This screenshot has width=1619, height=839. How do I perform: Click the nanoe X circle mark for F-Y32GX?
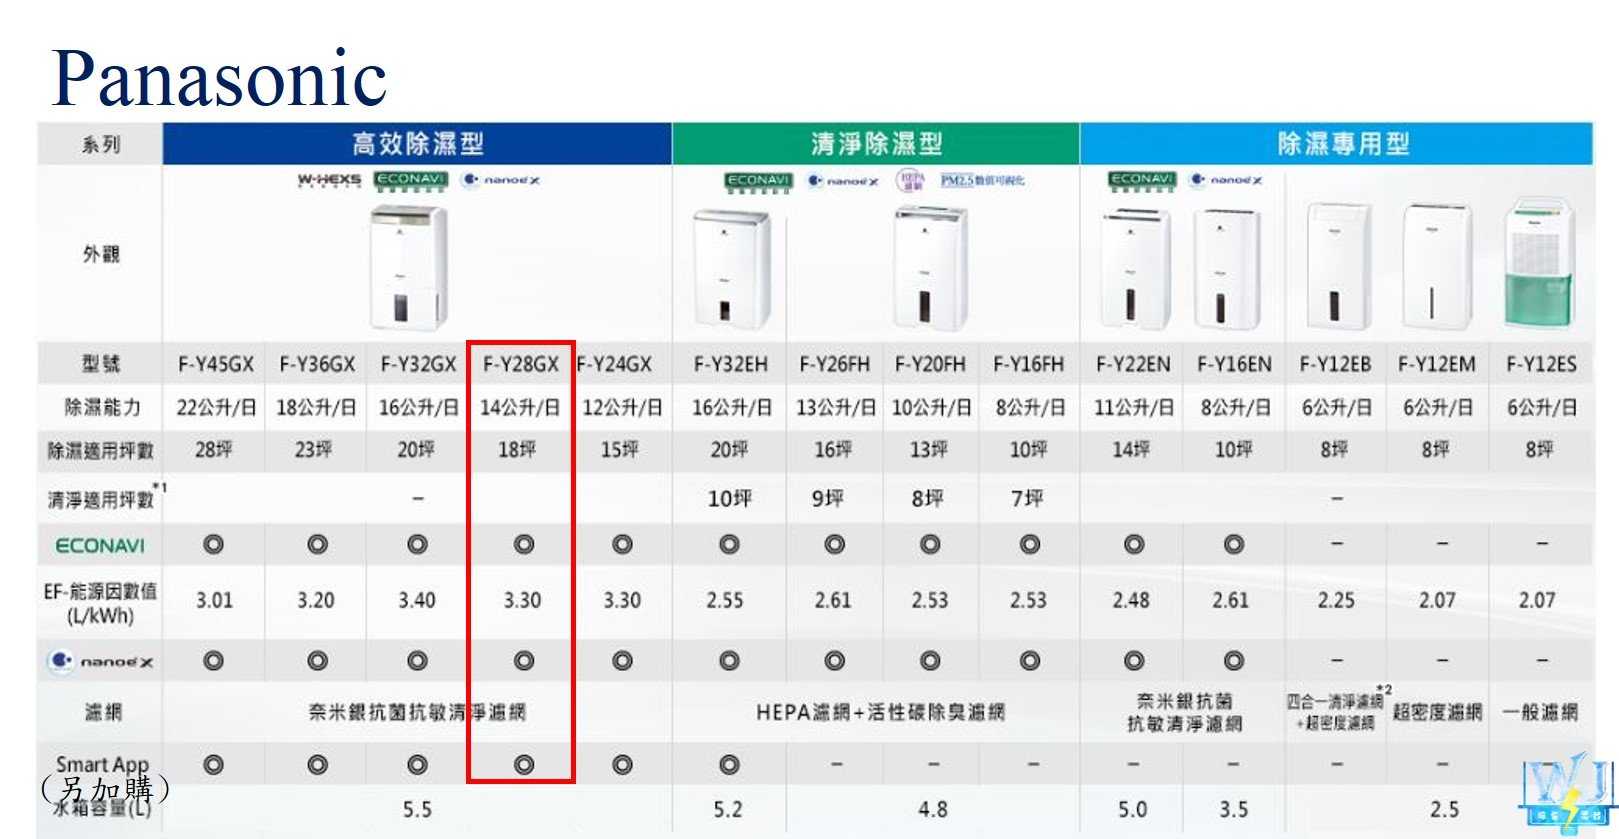pyautogui.click(x=417, y=661)
